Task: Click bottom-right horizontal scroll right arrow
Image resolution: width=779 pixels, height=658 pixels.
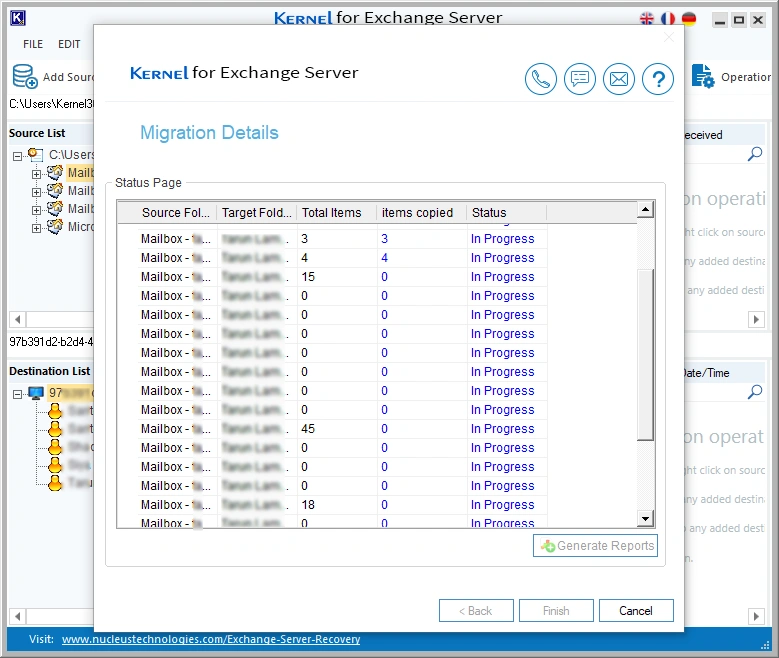Action: click(x=756, y=617)
